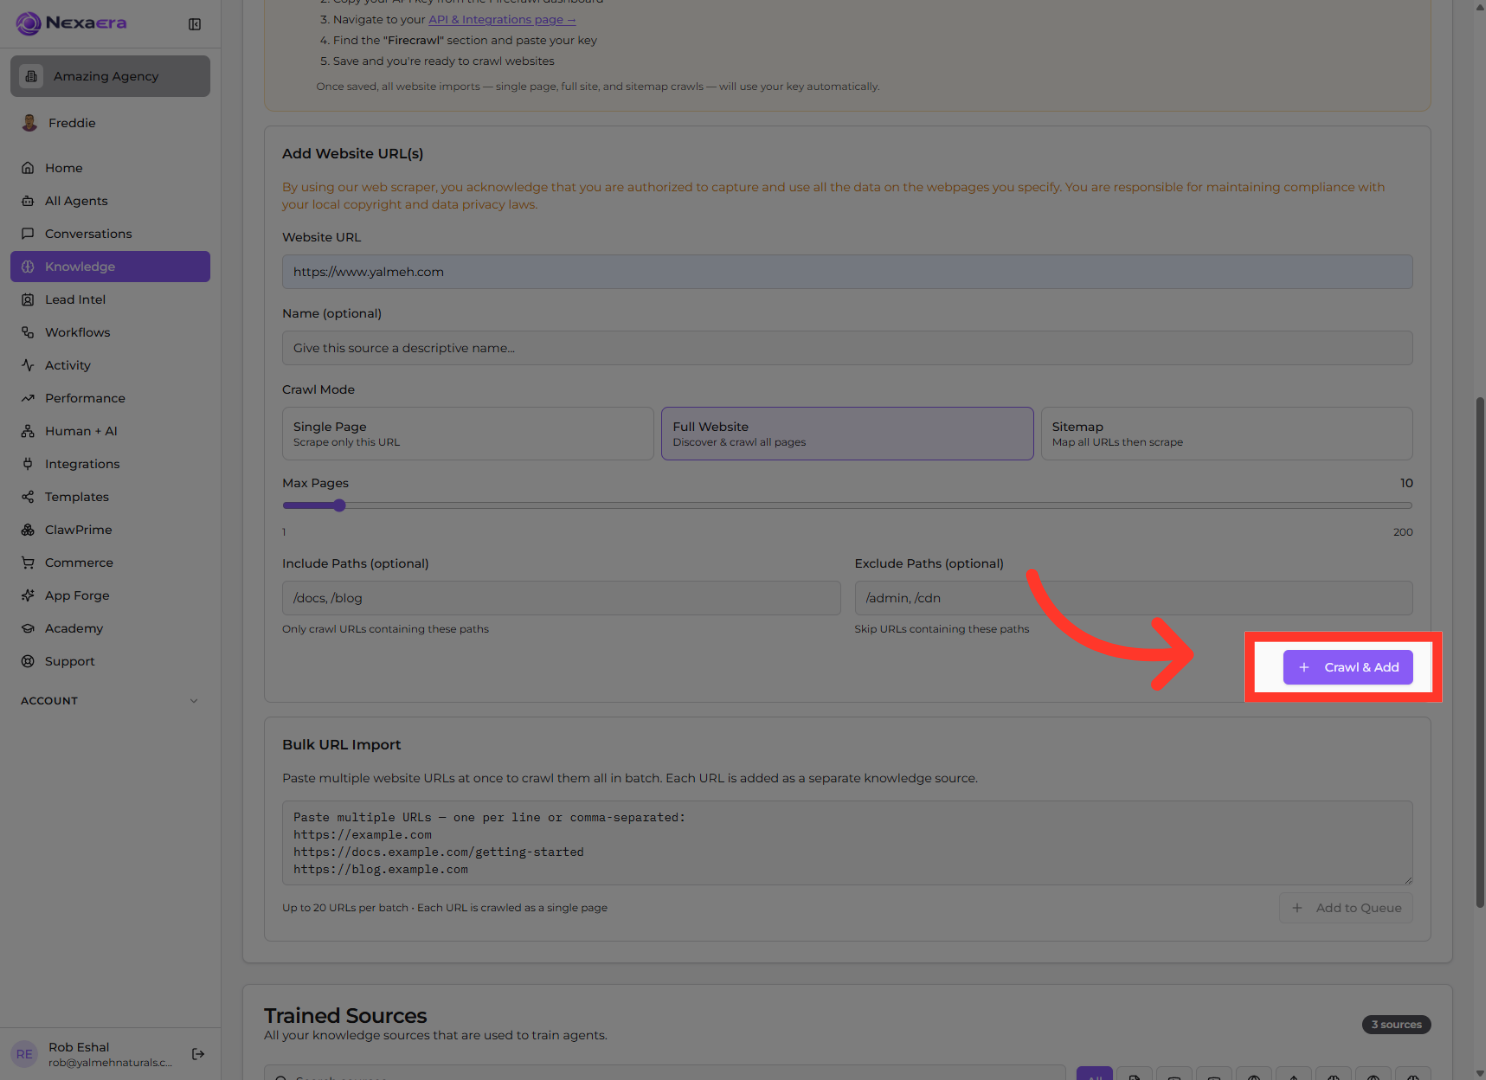Select the Knowledge sidebar item
1486x1080 pixels.
[110, 267]
